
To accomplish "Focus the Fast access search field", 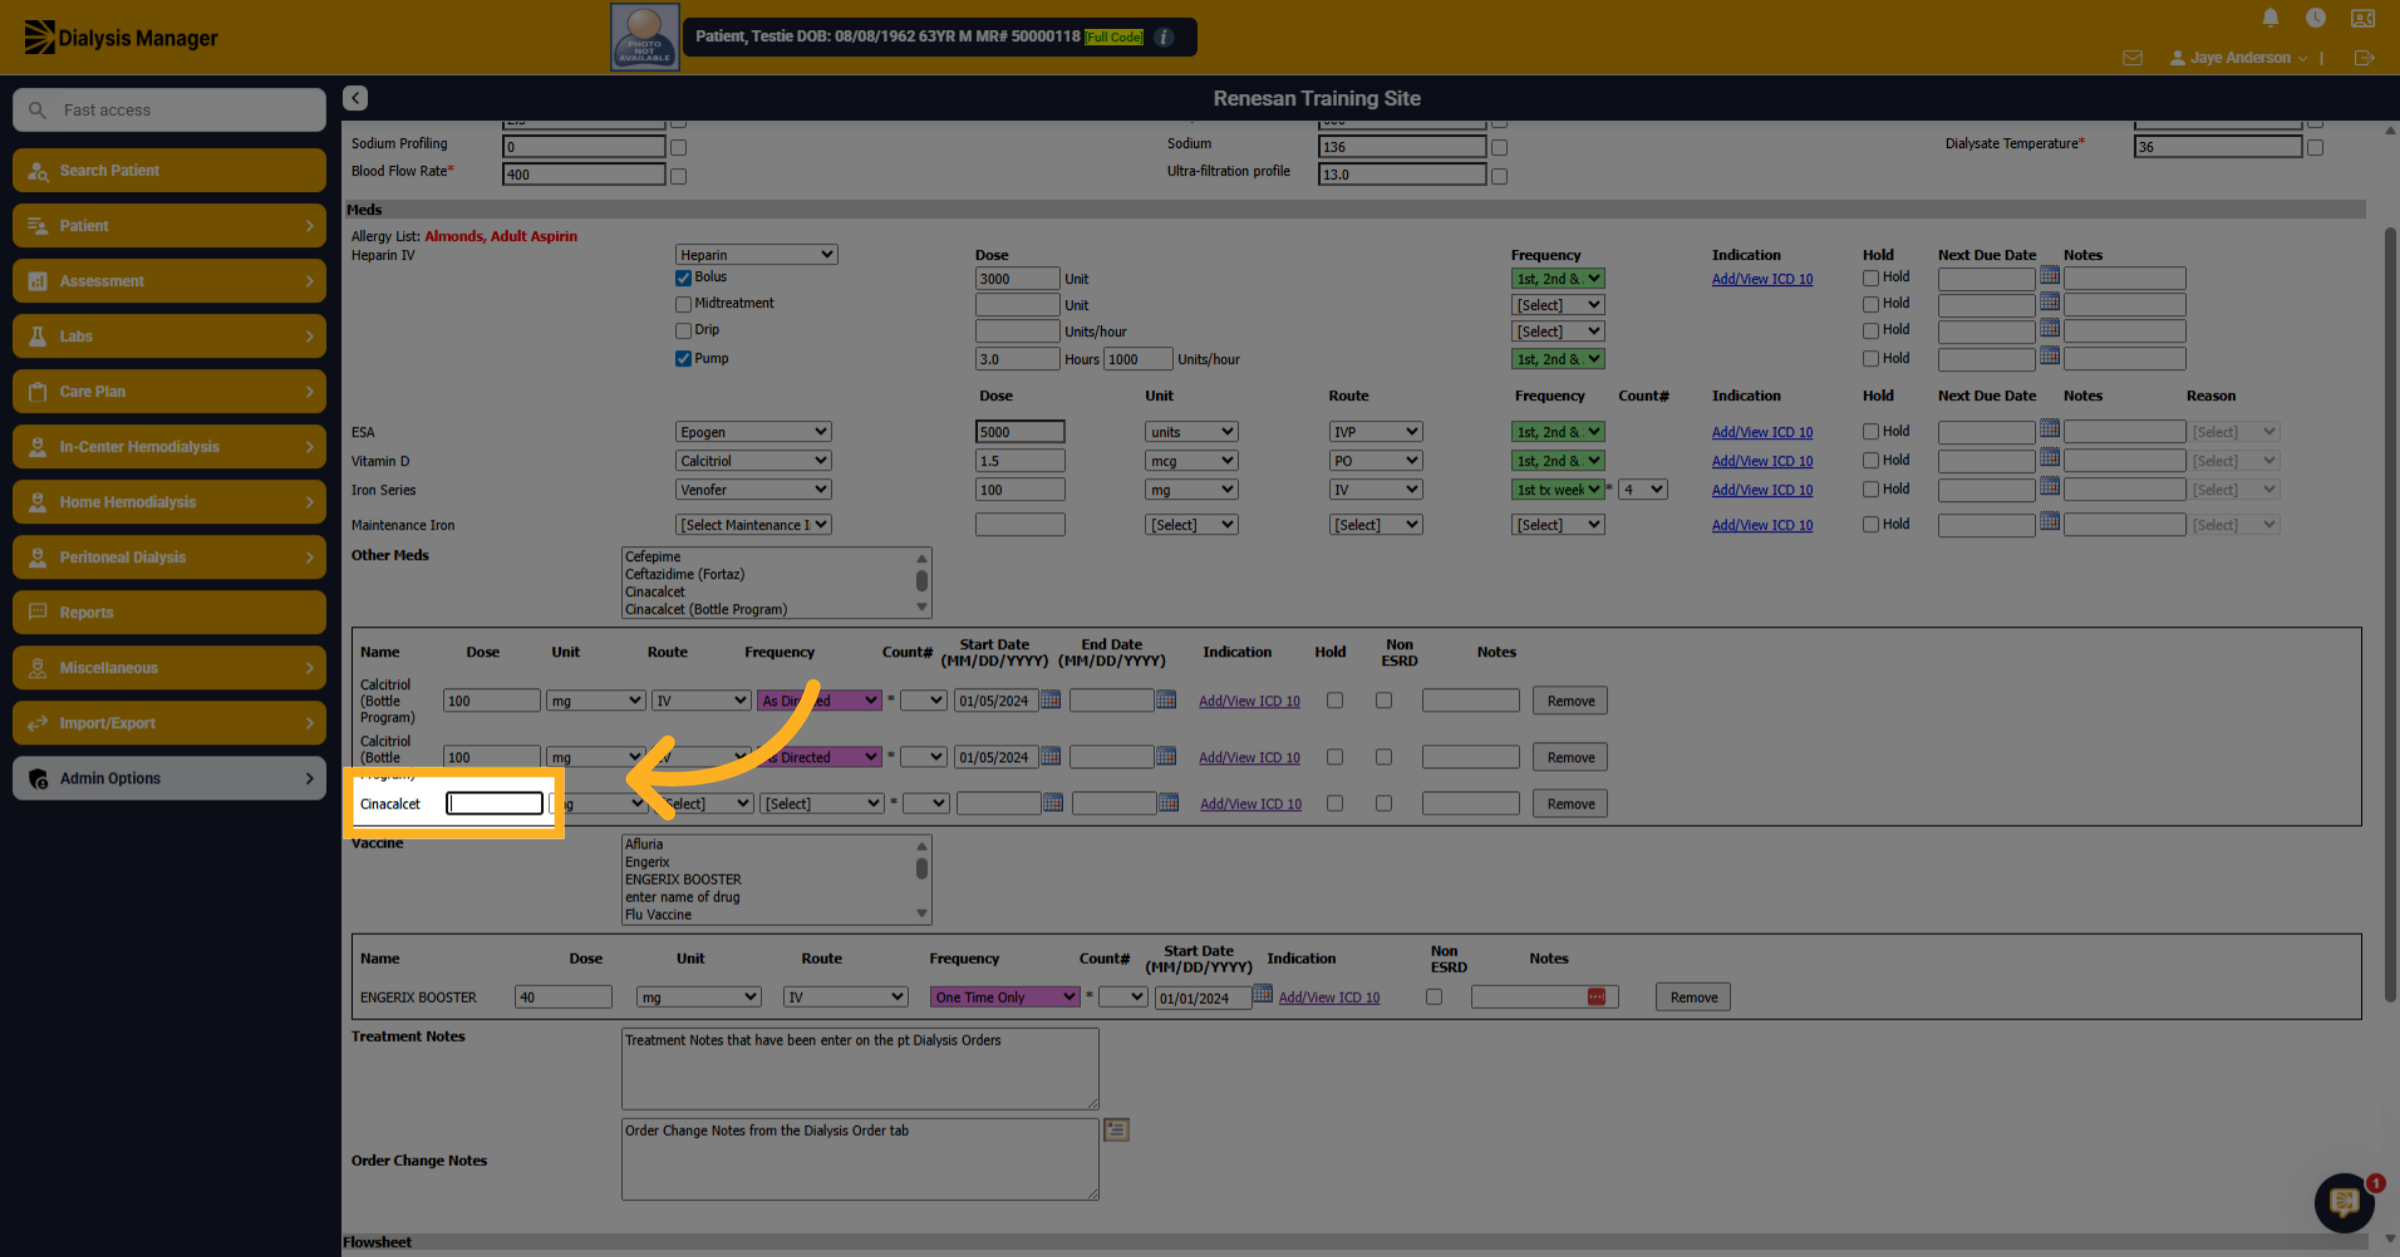I will point(169,110).
